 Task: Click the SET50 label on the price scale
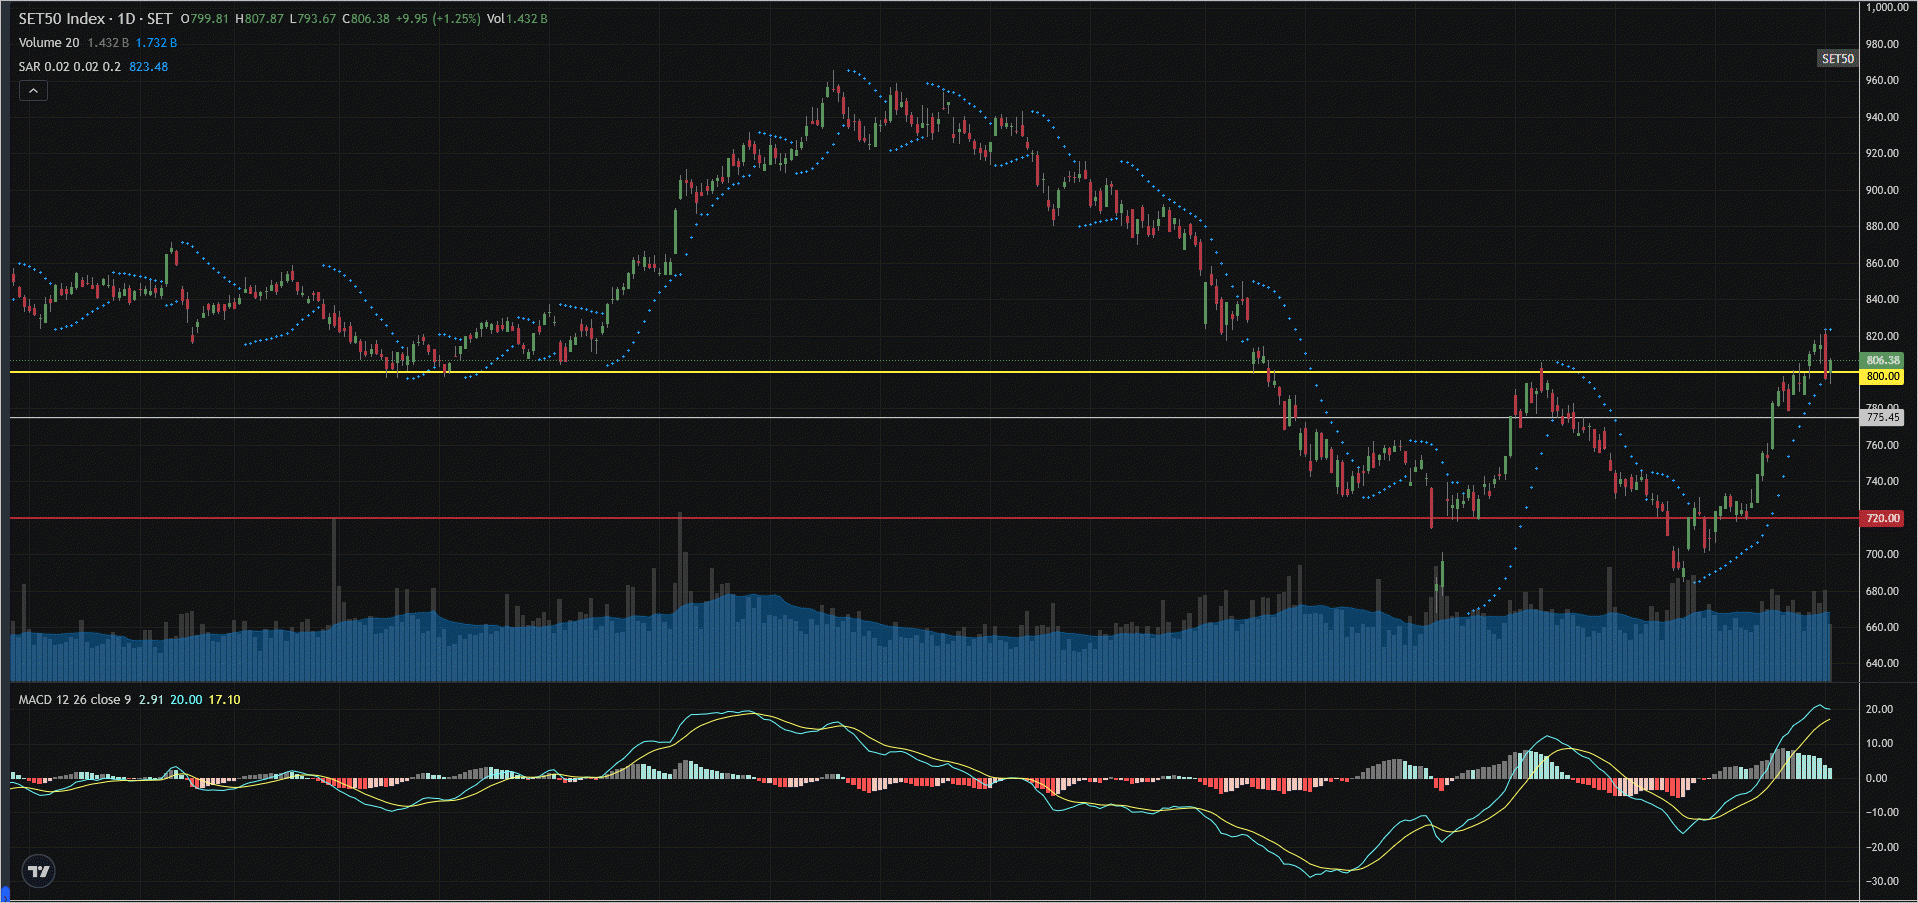point(1837,59)
